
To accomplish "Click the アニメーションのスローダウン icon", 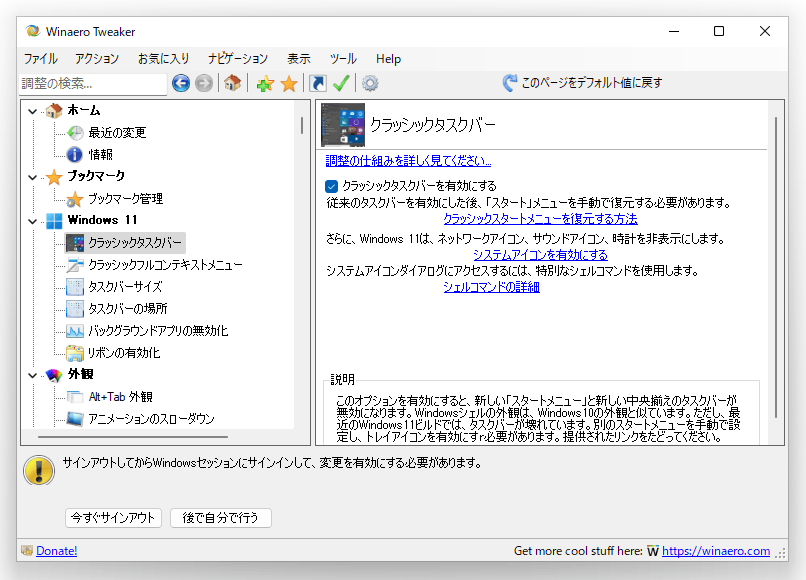I will click(75, 419).
